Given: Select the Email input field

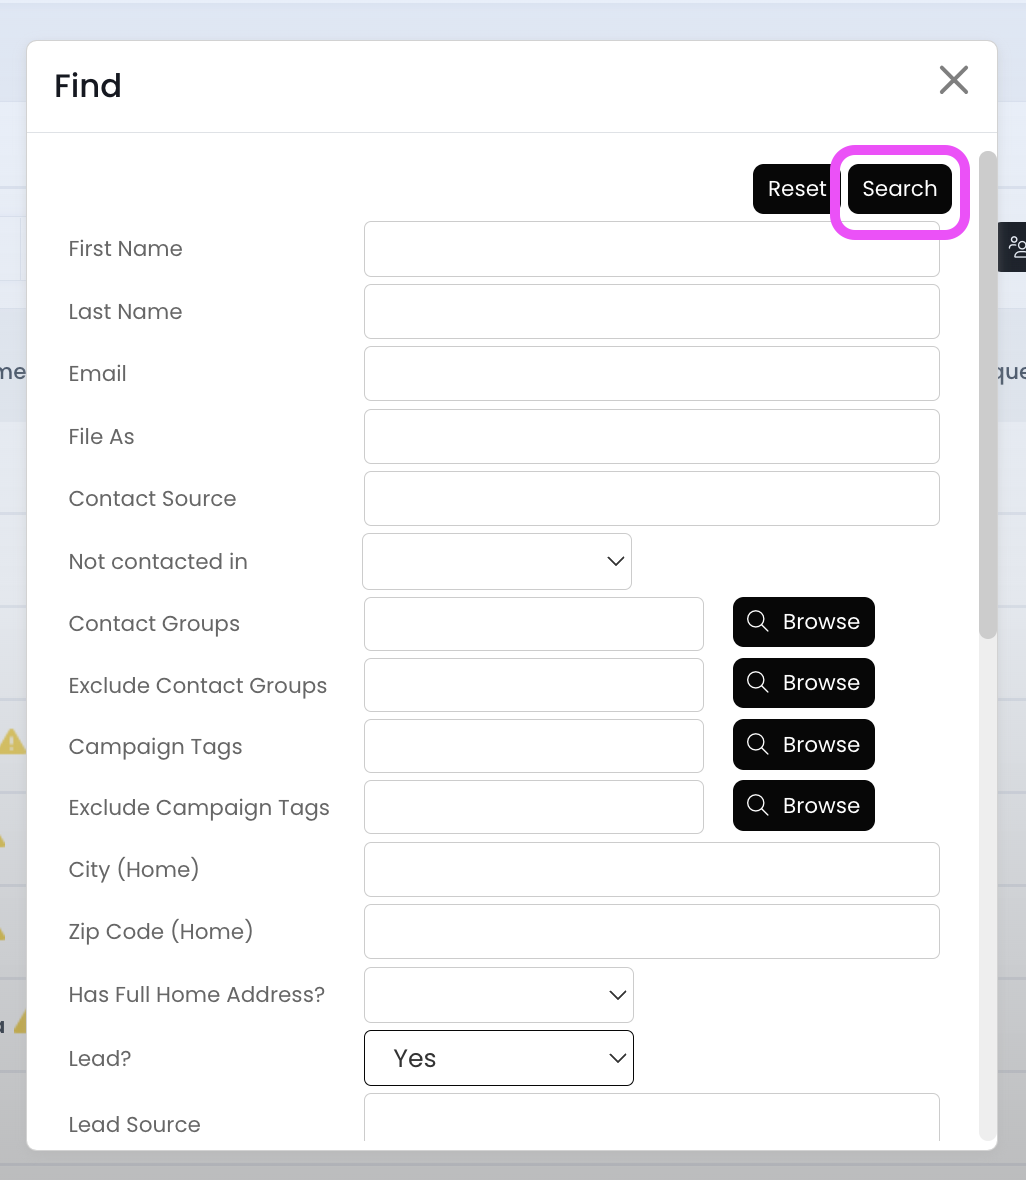Looking at the screenshot, I should [651, 374].
